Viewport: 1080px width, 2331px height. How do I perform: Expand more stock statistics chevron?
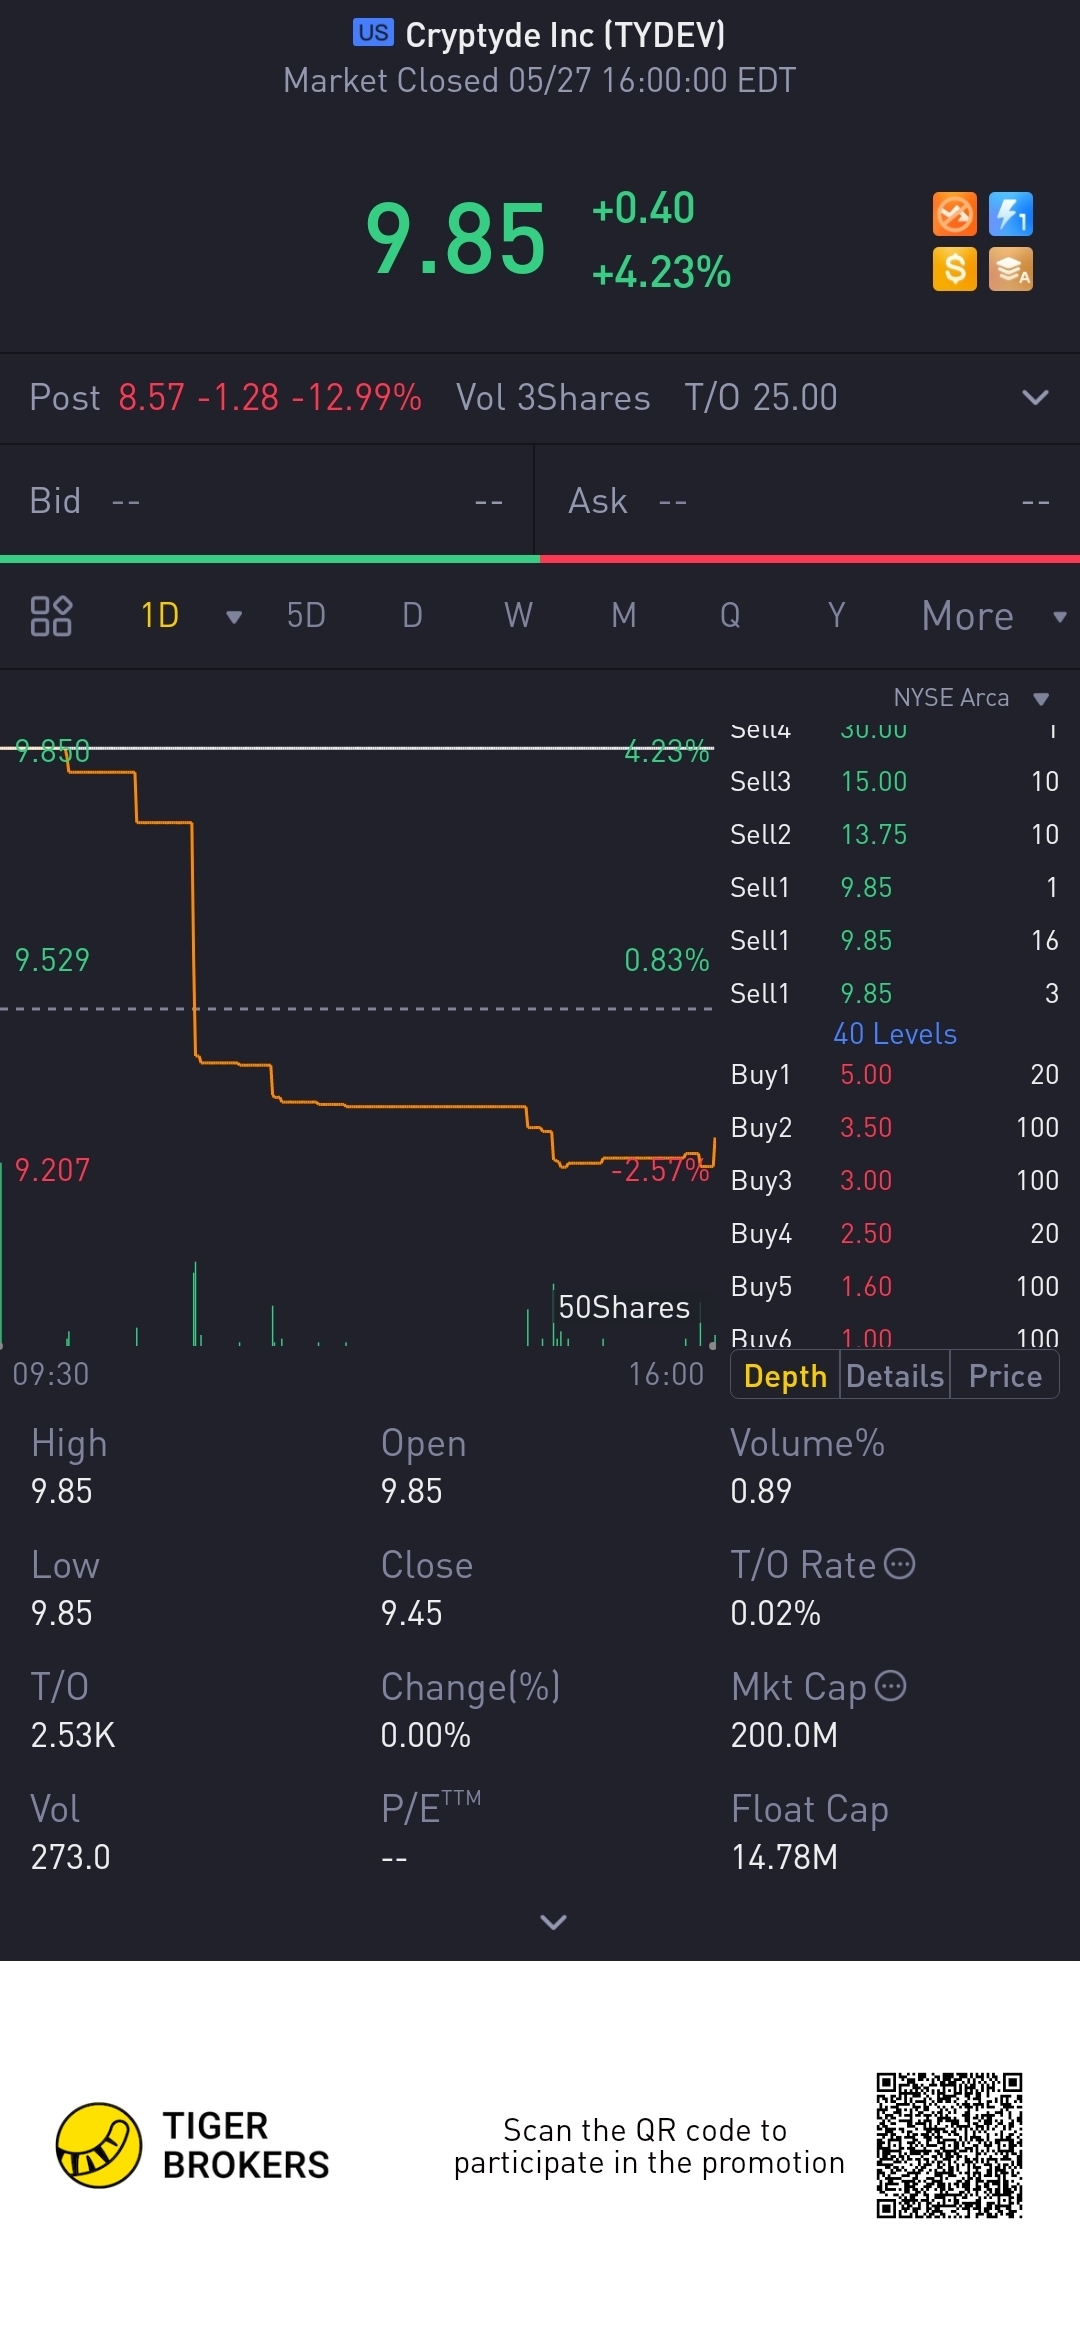coord(553,1922)
